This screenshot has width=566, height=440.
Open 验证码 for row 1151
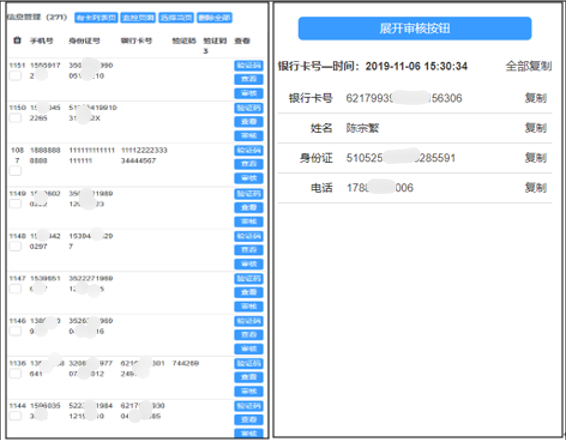click(249, 65)
